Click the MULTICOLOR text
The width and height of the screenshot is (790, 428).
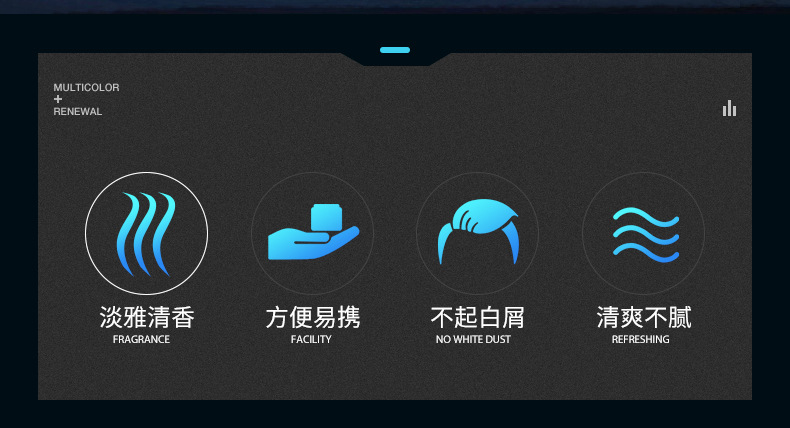[x=86, y=88]
